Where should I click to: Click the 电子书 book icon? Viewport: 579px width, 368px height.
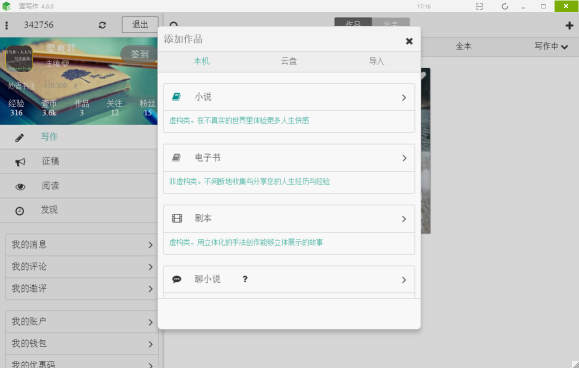(x=177, y=158)
